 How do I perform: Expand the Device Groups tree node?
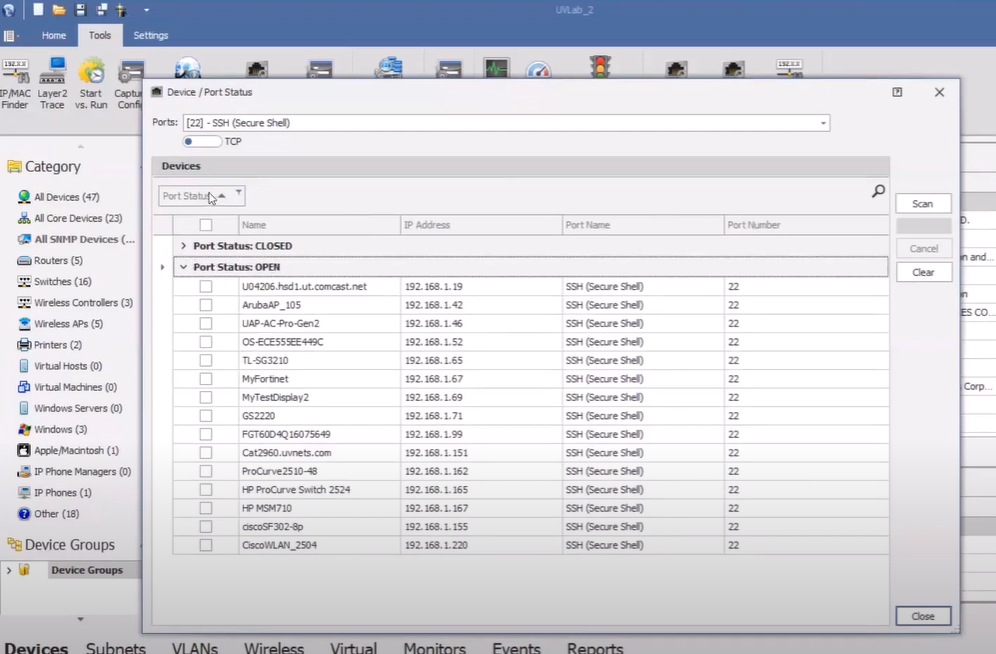pyautogui.click(x=9, y=570)
